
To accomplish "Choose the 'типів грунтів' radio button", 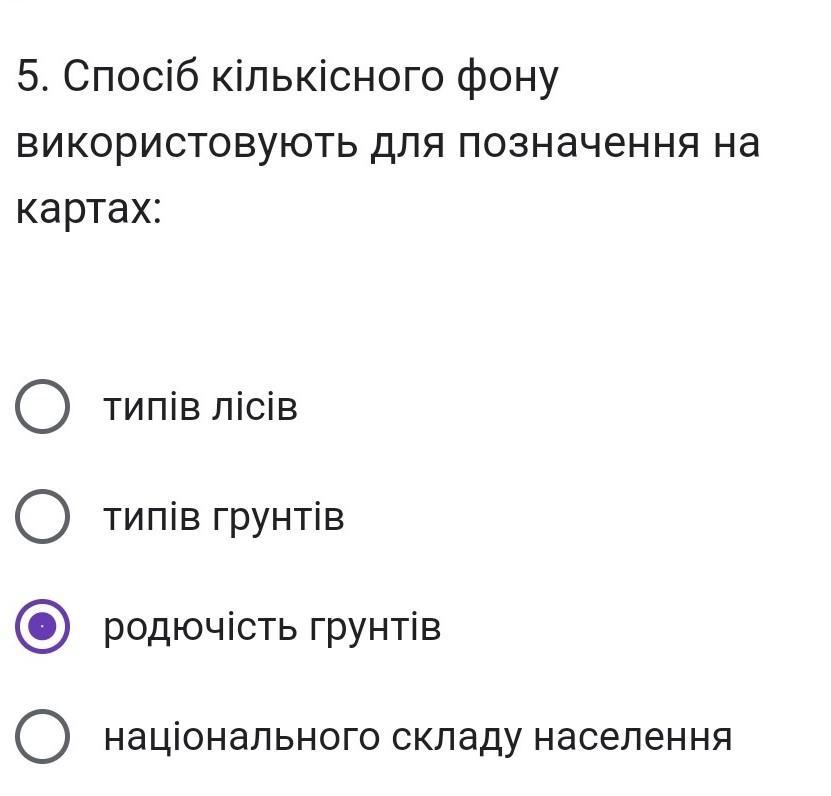I will pyautogui.click(x=42, y=516).
